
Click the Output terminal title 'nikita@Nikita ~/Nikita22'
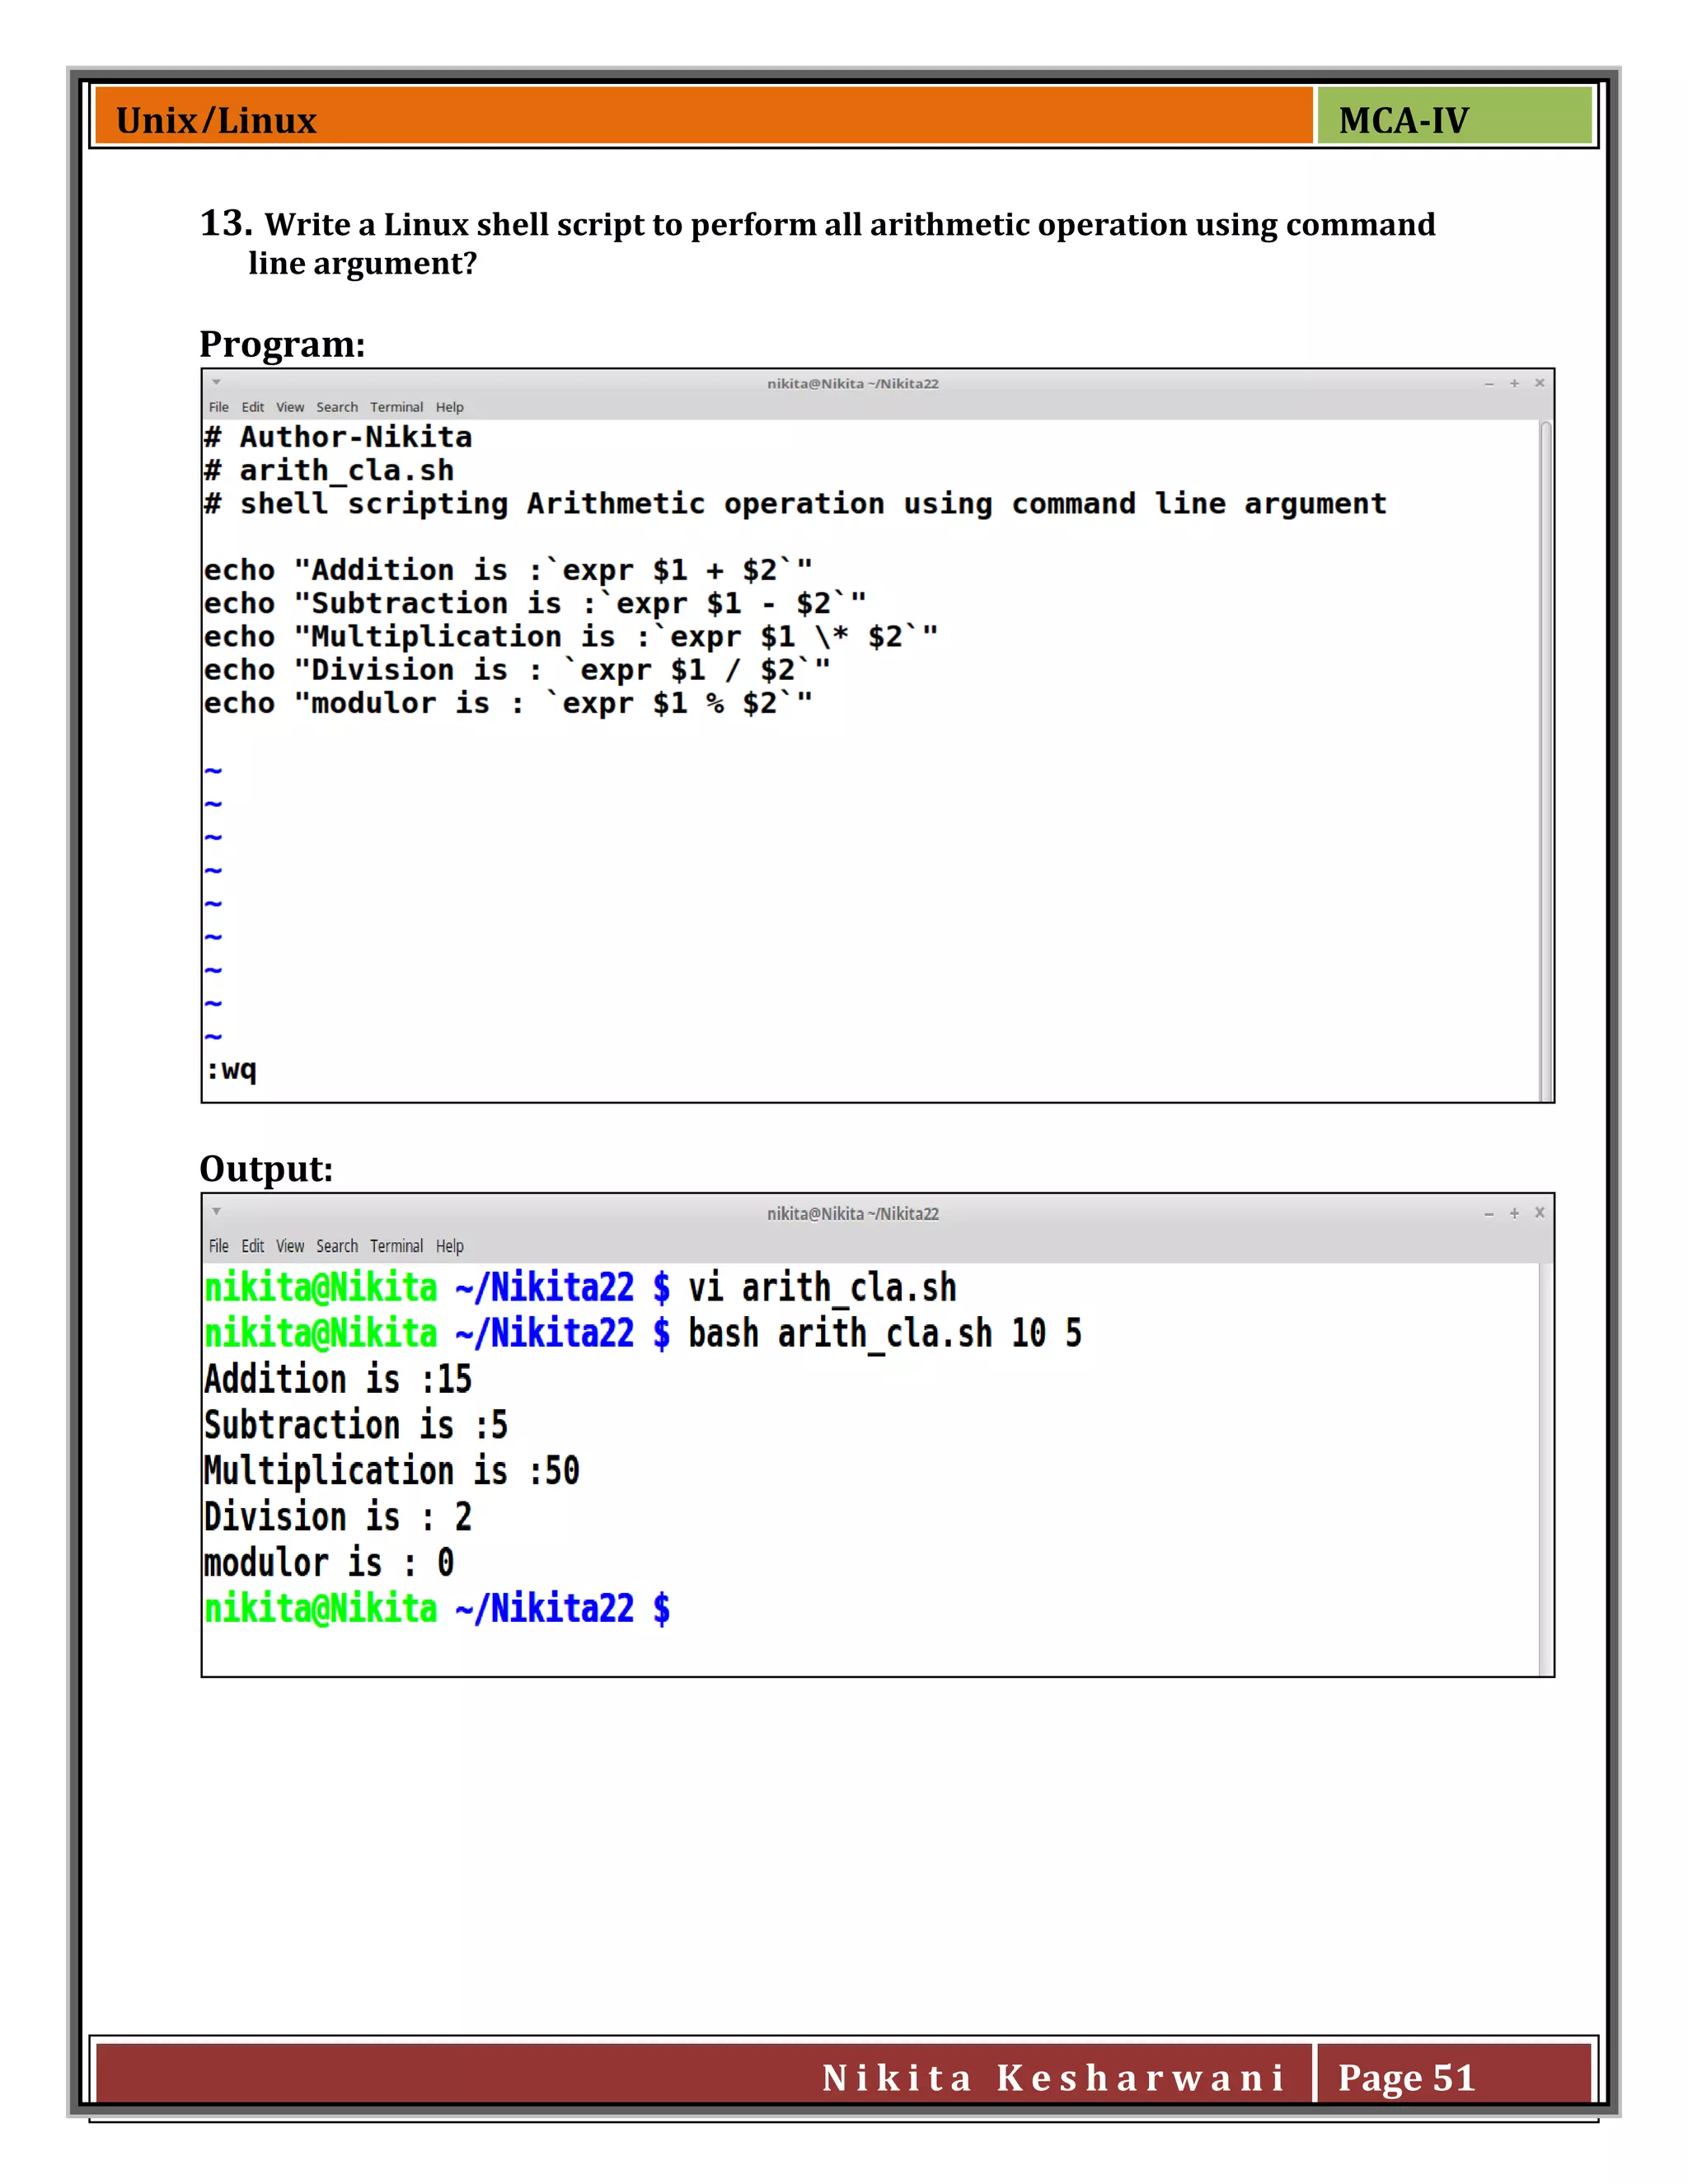click(852, 1214)
